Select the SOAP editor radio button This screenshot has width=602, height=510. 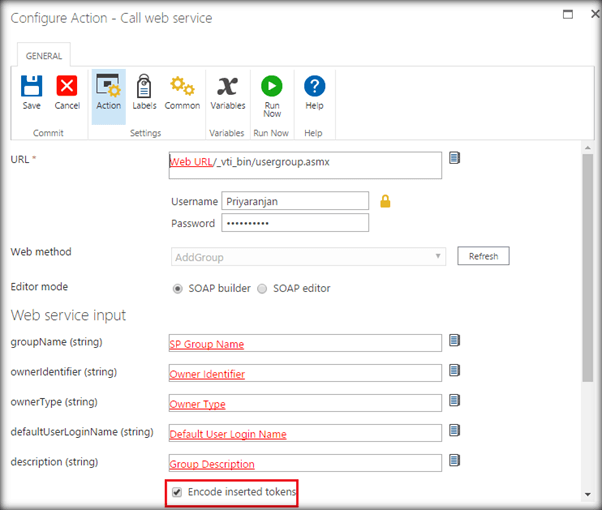pyautogui.click(x=262, y=288)
